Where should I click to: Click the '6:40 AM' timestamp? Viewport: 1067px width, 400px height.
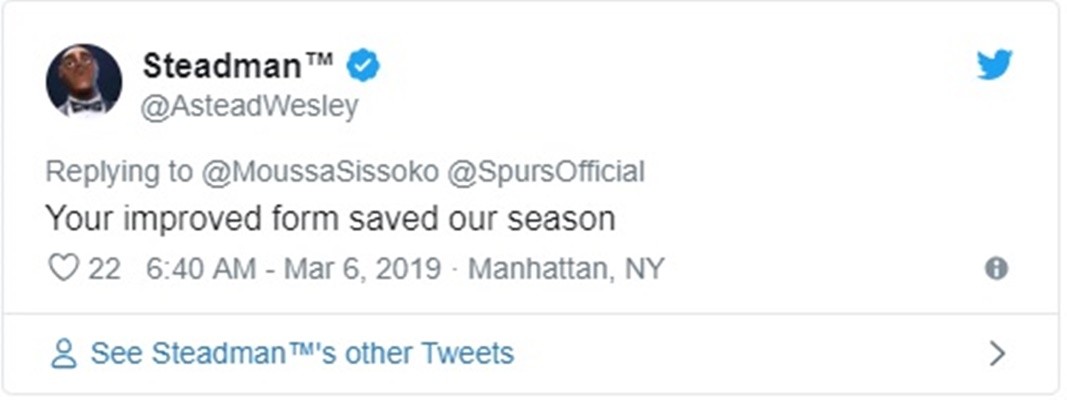[190, 268]
